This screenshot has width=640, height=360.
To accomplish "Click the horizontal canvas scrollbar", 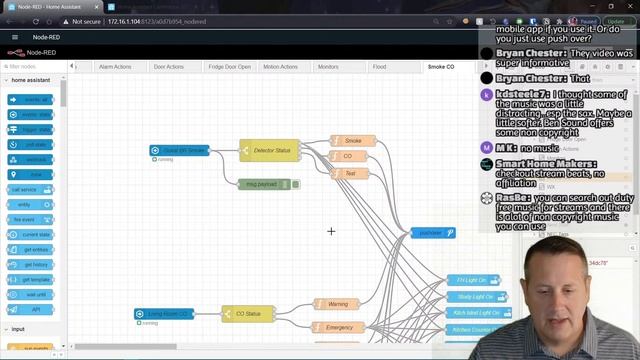I will click(x=126, y=347).
